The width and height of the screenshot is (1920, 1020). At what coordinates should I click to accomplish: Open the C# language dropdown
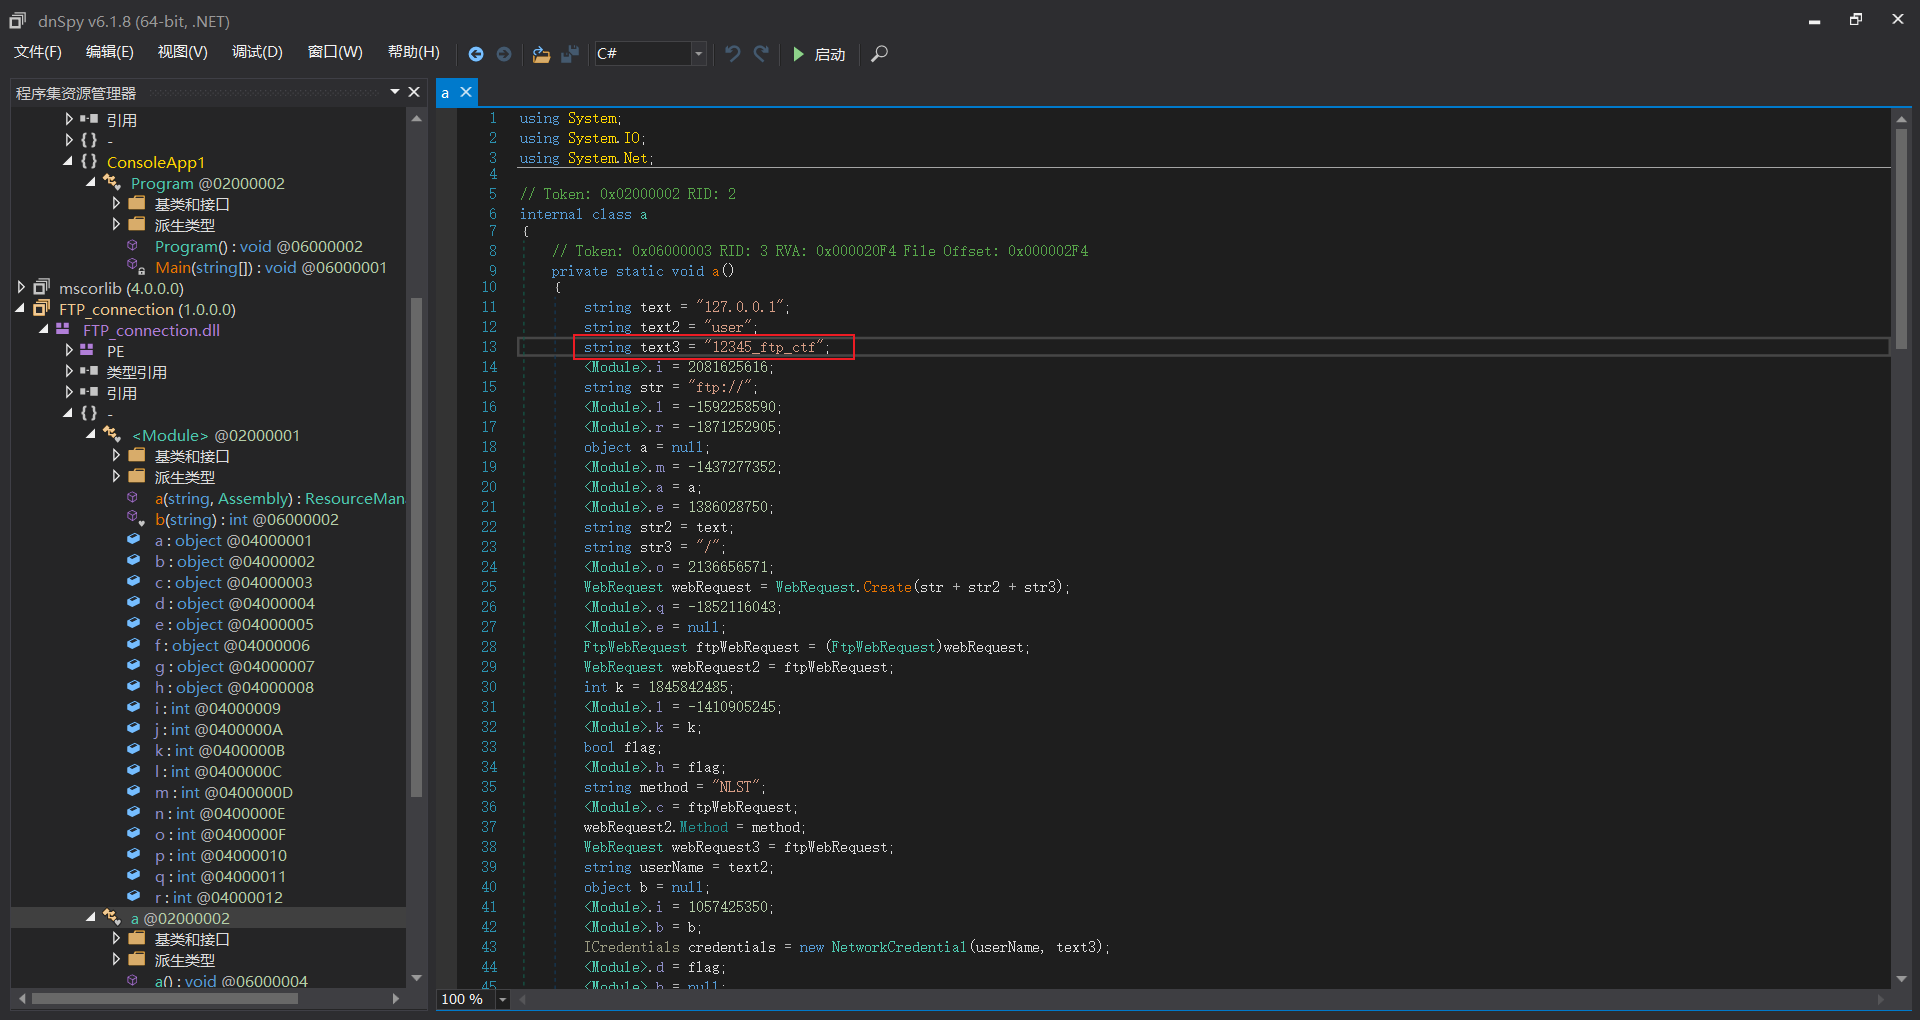pyautogui.click(x=699, y=54)
